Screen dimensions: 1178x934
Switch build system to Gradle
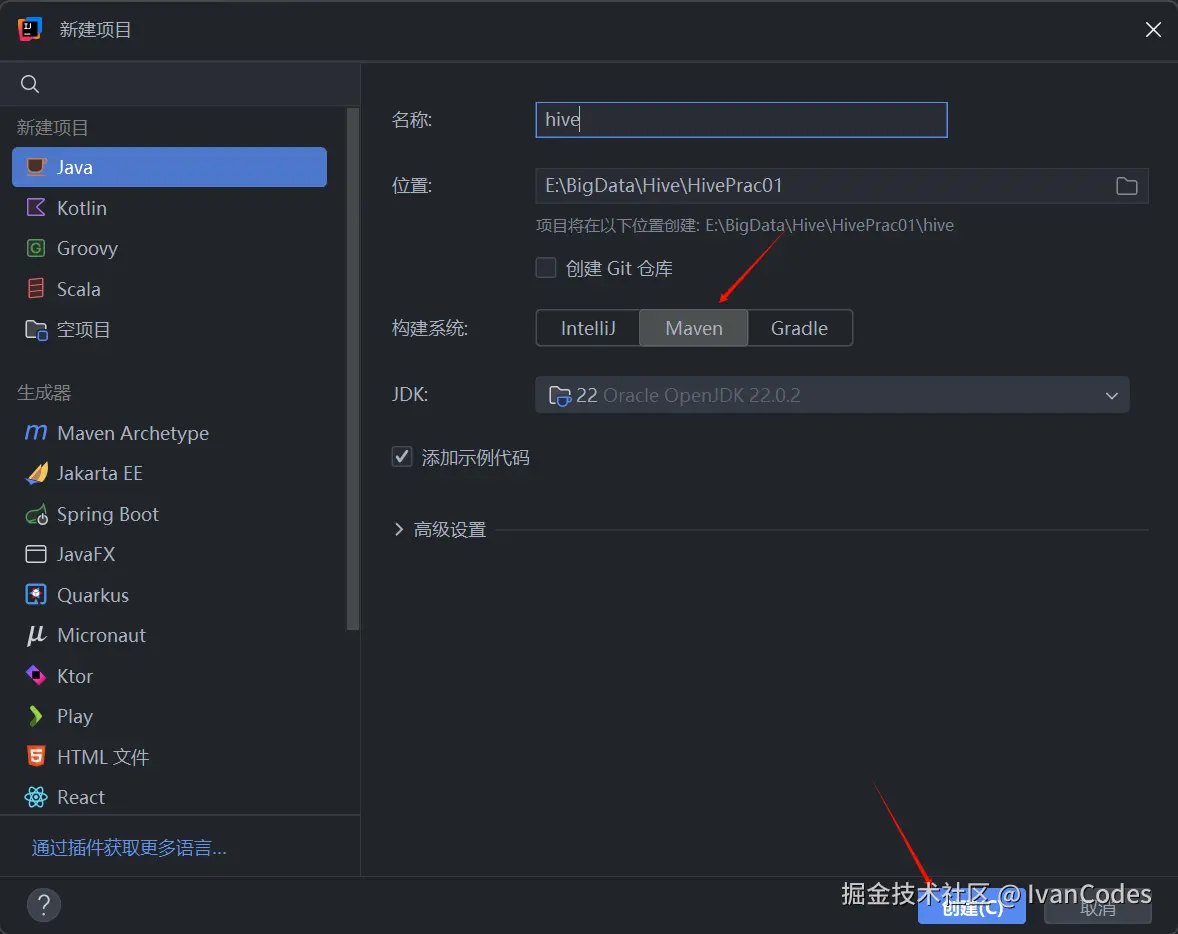coord(800,327)
